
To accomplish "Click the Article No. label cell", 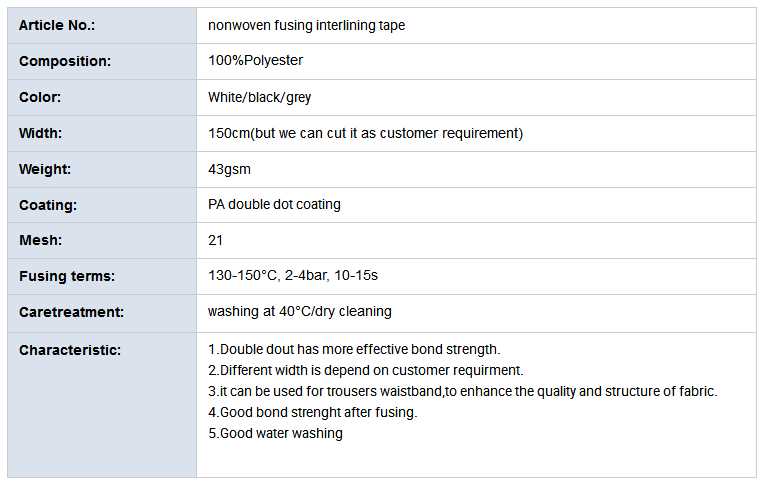I will pos(55,25).
